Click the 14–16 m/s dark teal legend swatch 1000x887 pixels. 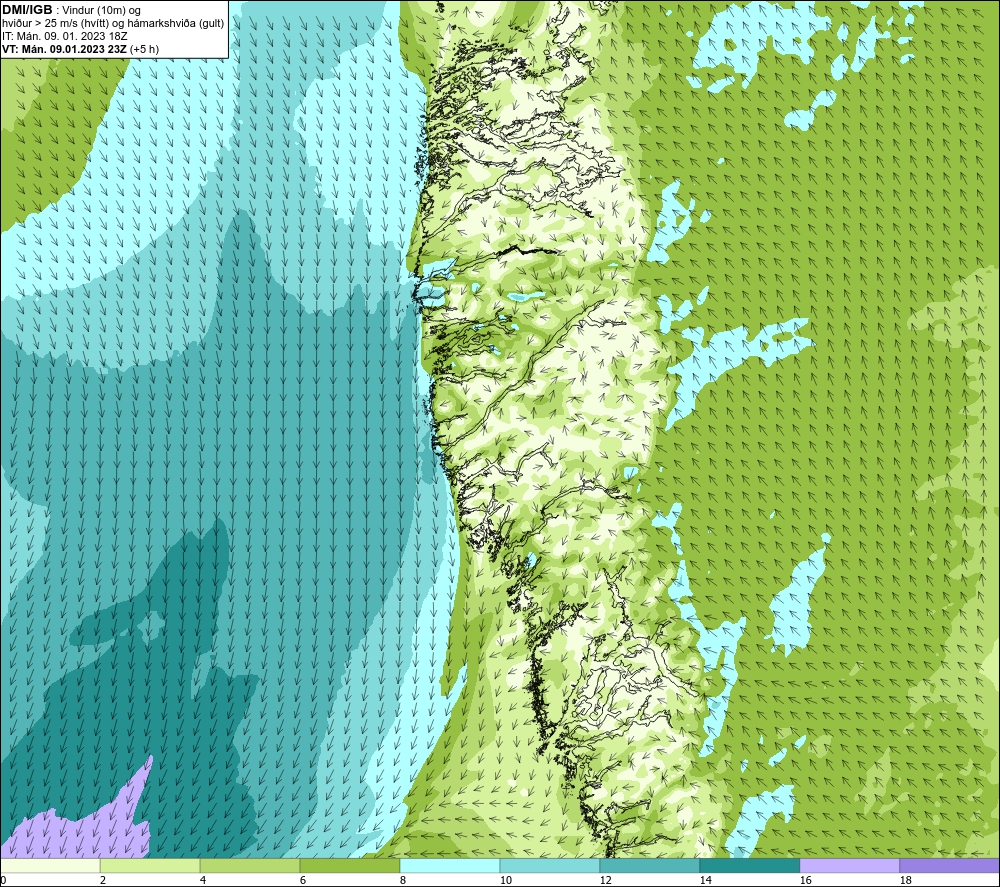[749, 866]
